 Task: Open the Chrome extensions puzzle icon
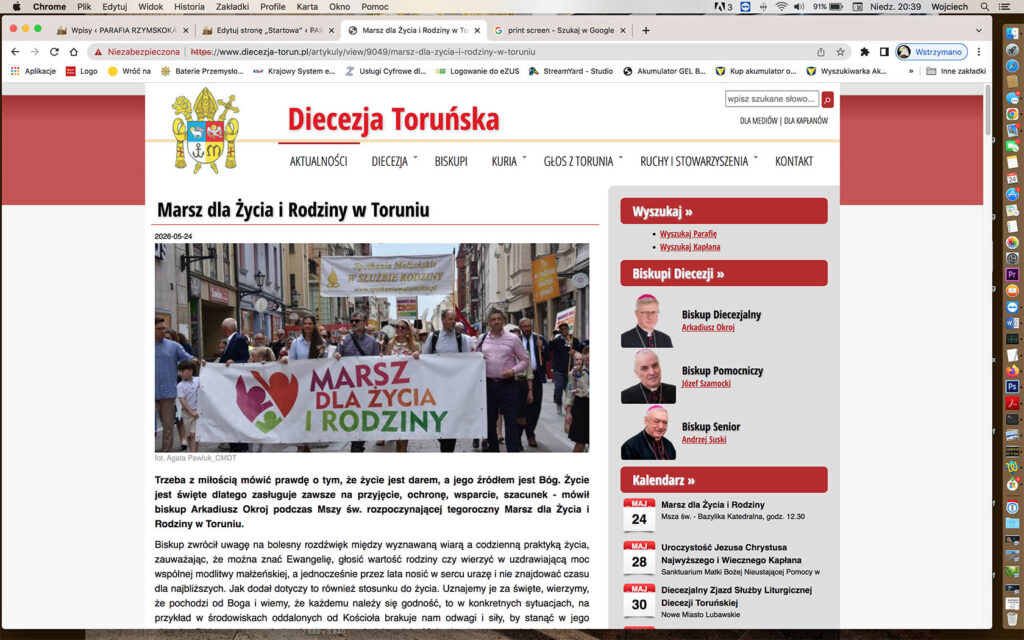pos(865,52)
